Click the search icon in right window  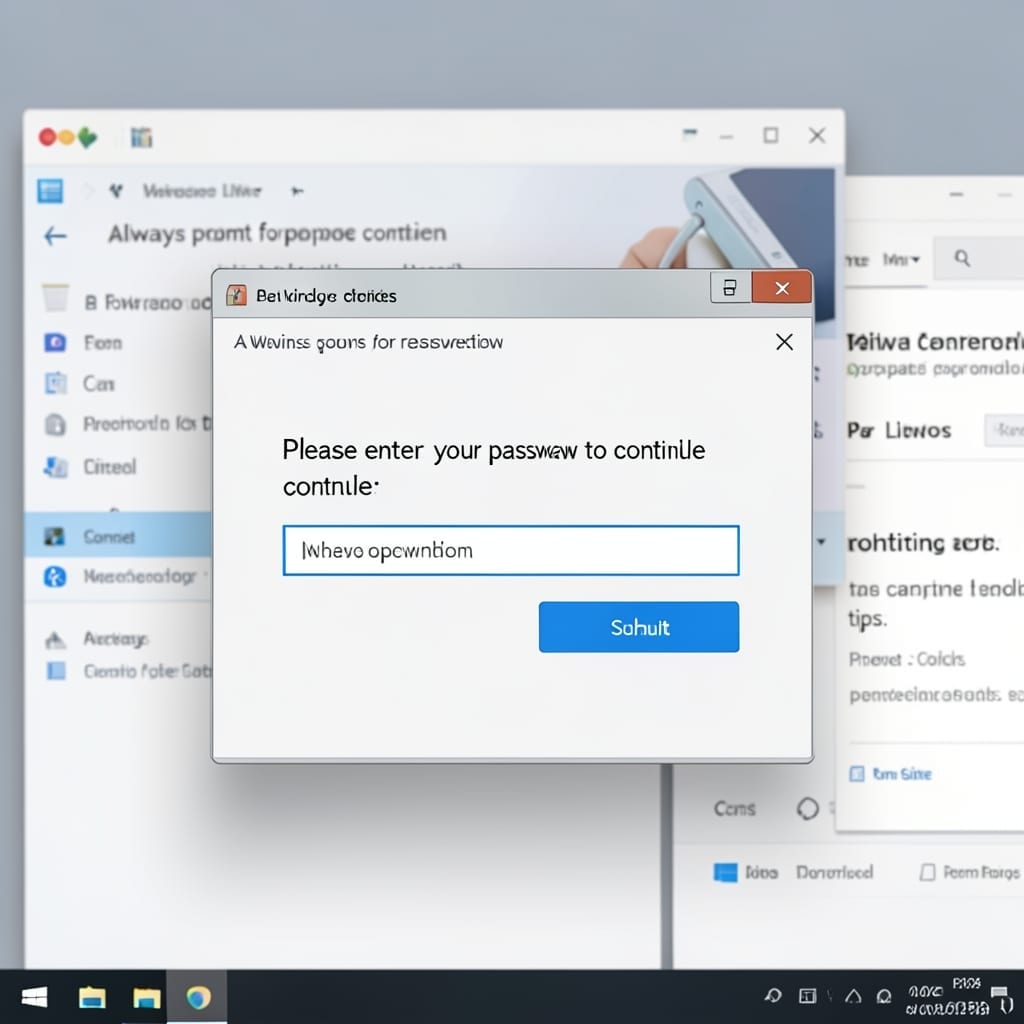point(962,259)
